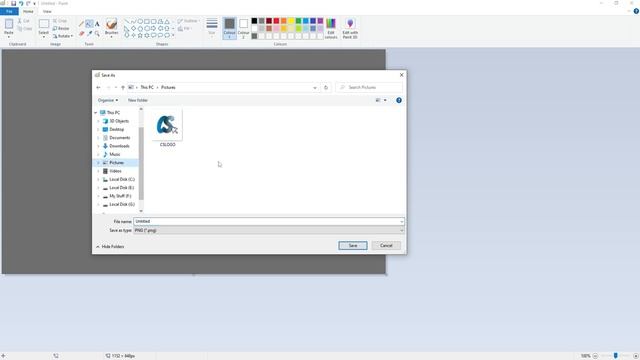Open the address bar history dropdown
Image resolution: width=640 pixels, height=360 pixels.
click(x=315, y=87)
